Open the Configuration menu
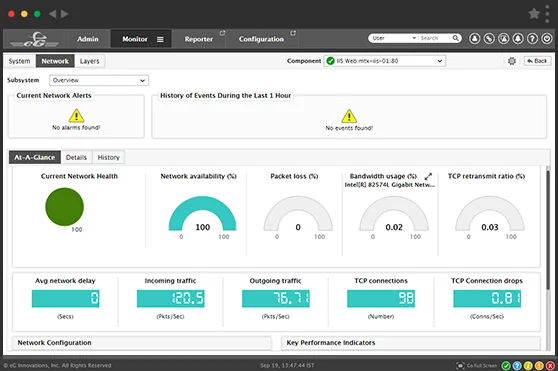 pyautogui.click(x=261, y=39)
